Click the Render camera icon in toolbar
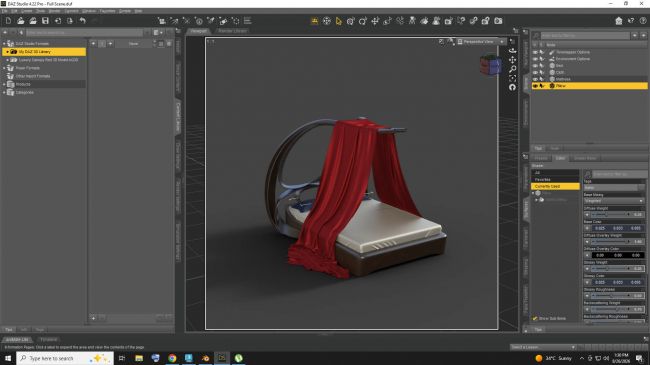Image resolution: width=650 pixels, height=365 pixels. tap(498, 21)
